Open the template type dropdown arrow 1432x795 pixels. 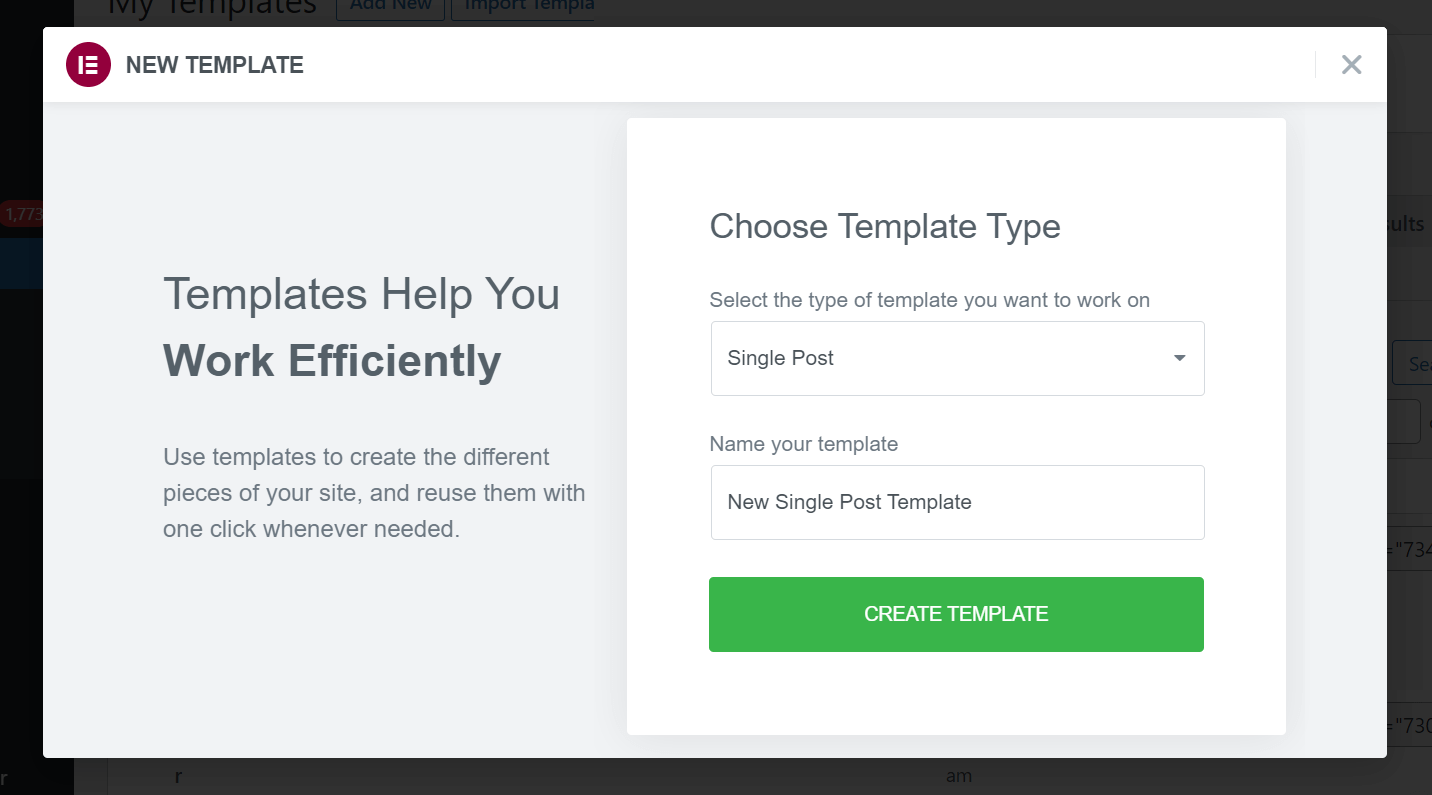(x=1179, y=358)
